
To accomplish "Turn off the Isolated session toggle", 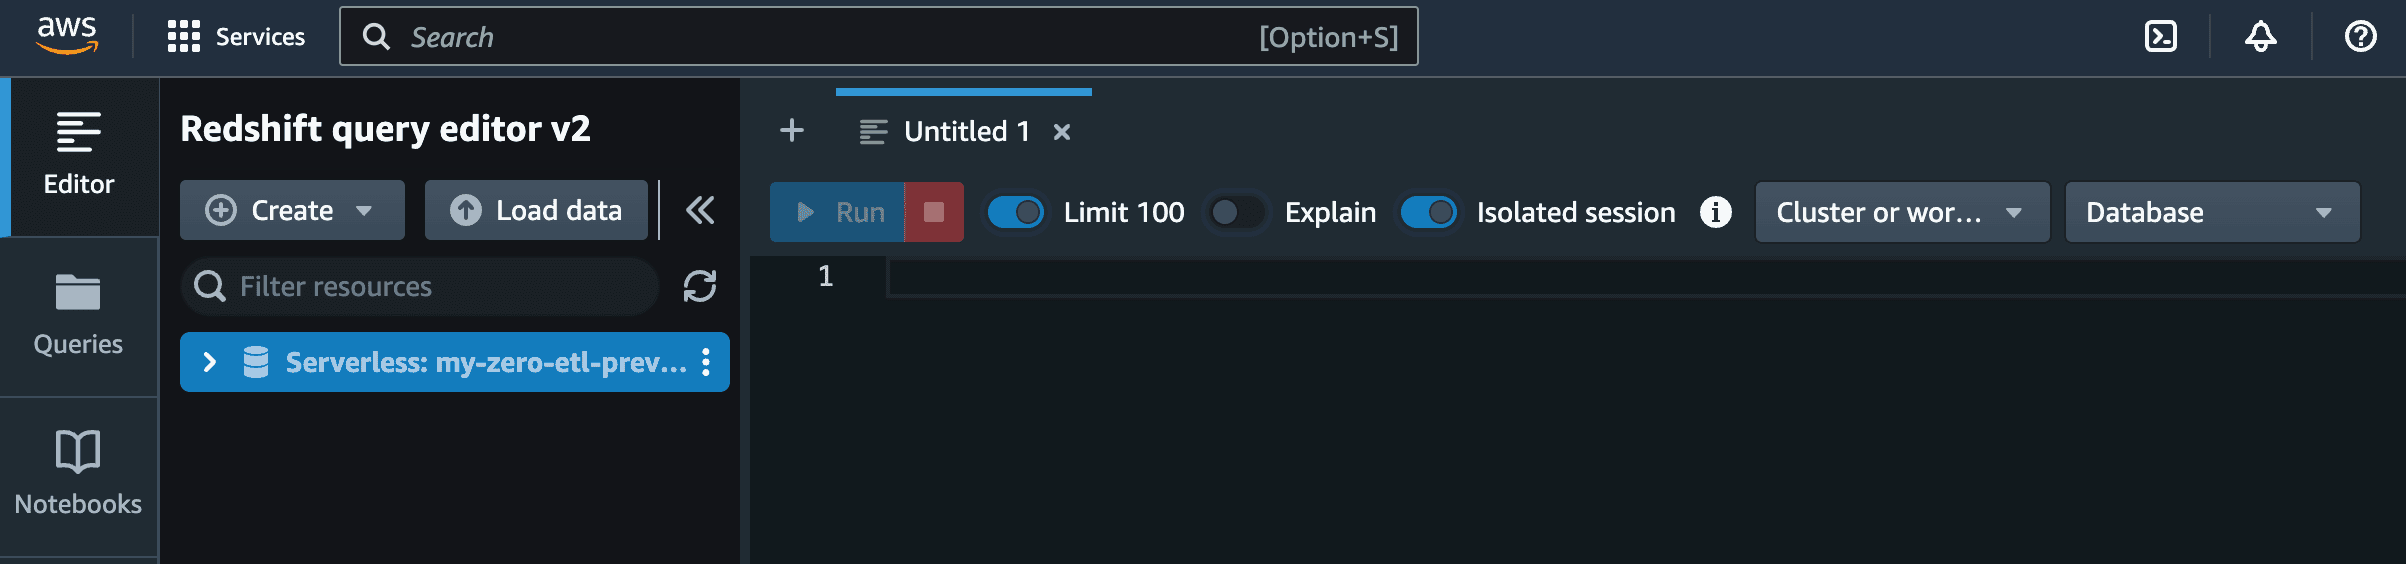I will (1429, 212).
